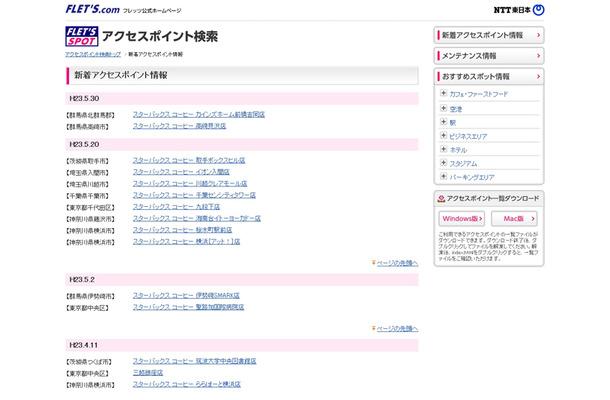Click the 【群馬県北群馬郡】 location label
Image resolution: width=610 pixels, height=400 pixels.
91,115
